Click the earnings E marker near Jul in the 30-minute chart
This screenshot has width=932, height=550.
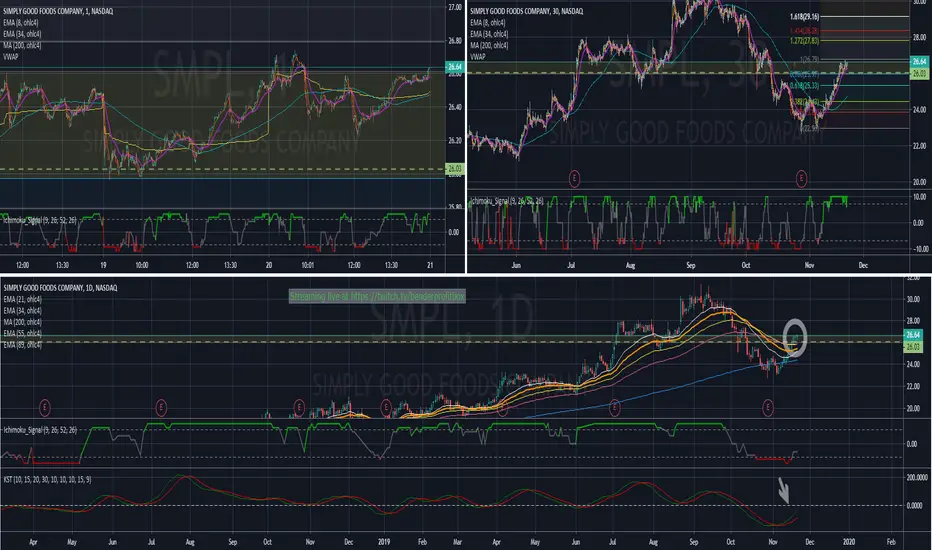574,178
